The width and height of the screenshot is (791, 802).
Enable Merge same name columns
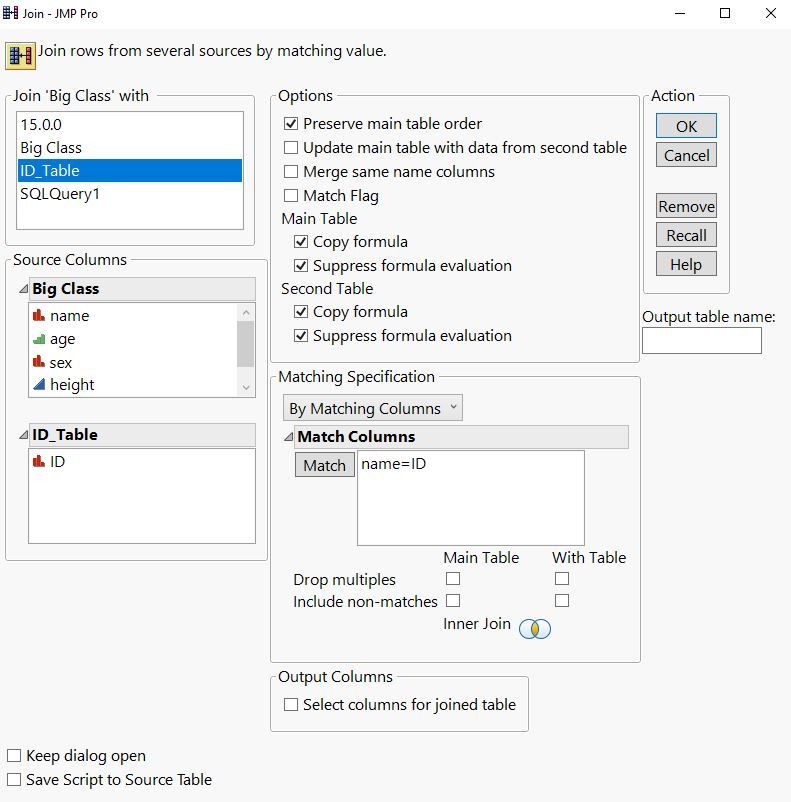tap(292, 172)
